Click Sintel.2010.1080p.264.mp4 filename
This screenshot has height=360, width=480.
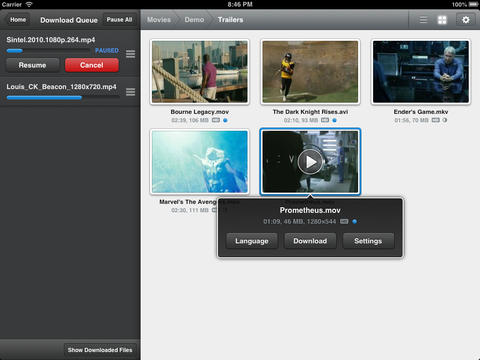pos(51,40)
